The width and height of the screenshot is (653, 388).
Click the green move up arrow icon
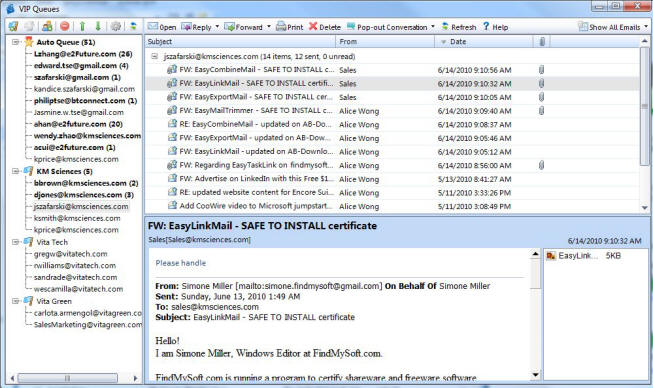tap(82, 26)
